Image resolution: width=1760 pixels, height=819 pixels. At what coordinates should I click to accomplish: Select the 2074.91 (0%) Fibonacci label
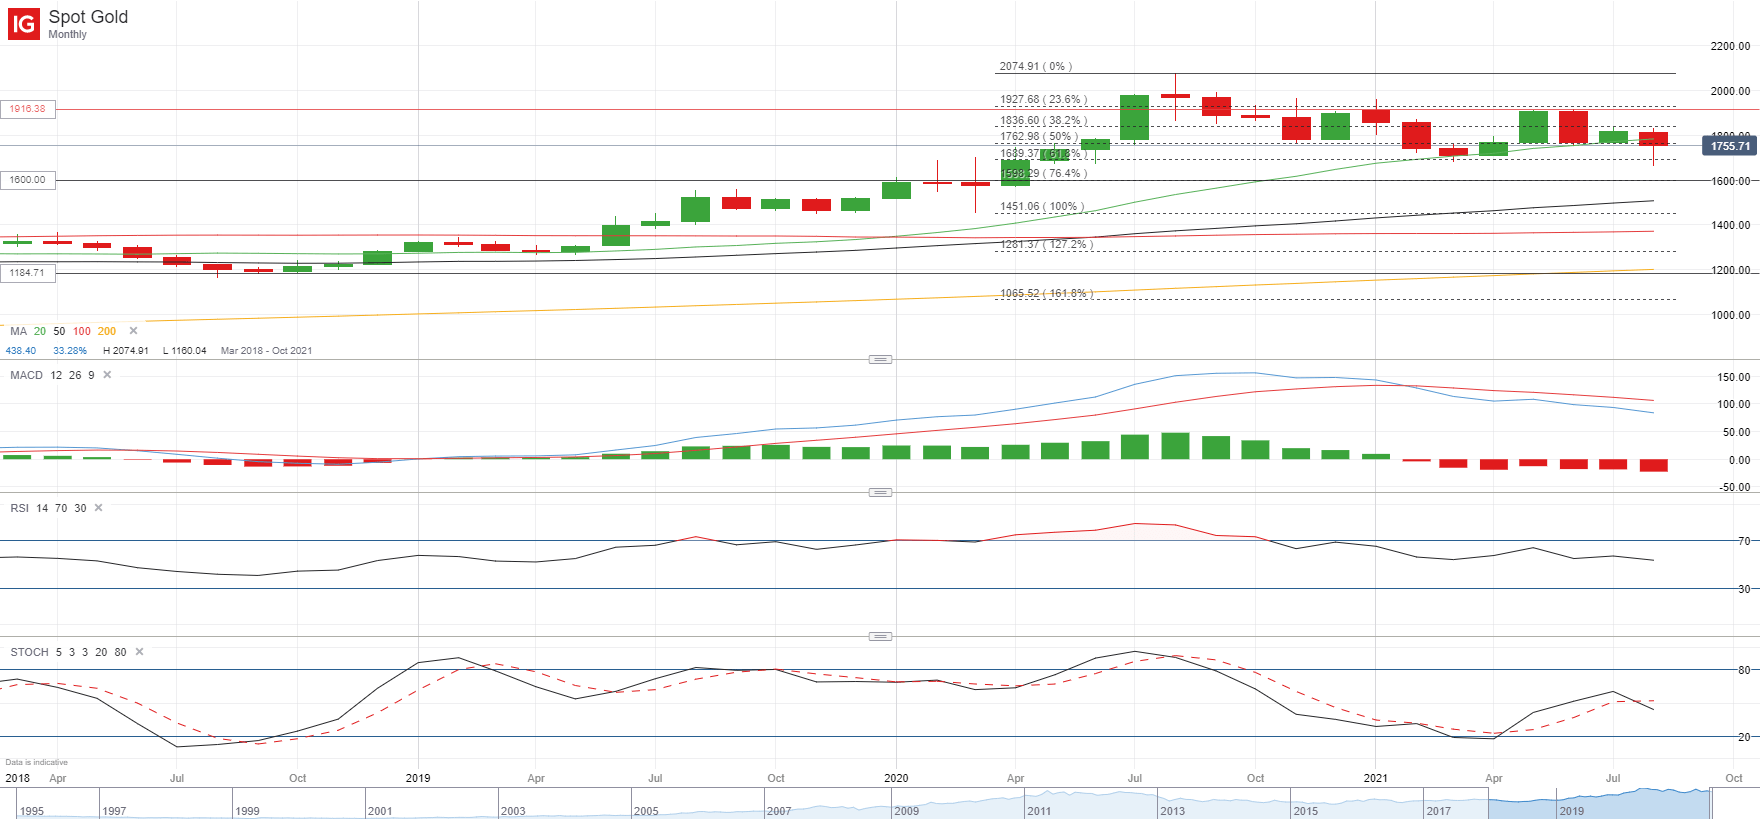point(1036,66)
